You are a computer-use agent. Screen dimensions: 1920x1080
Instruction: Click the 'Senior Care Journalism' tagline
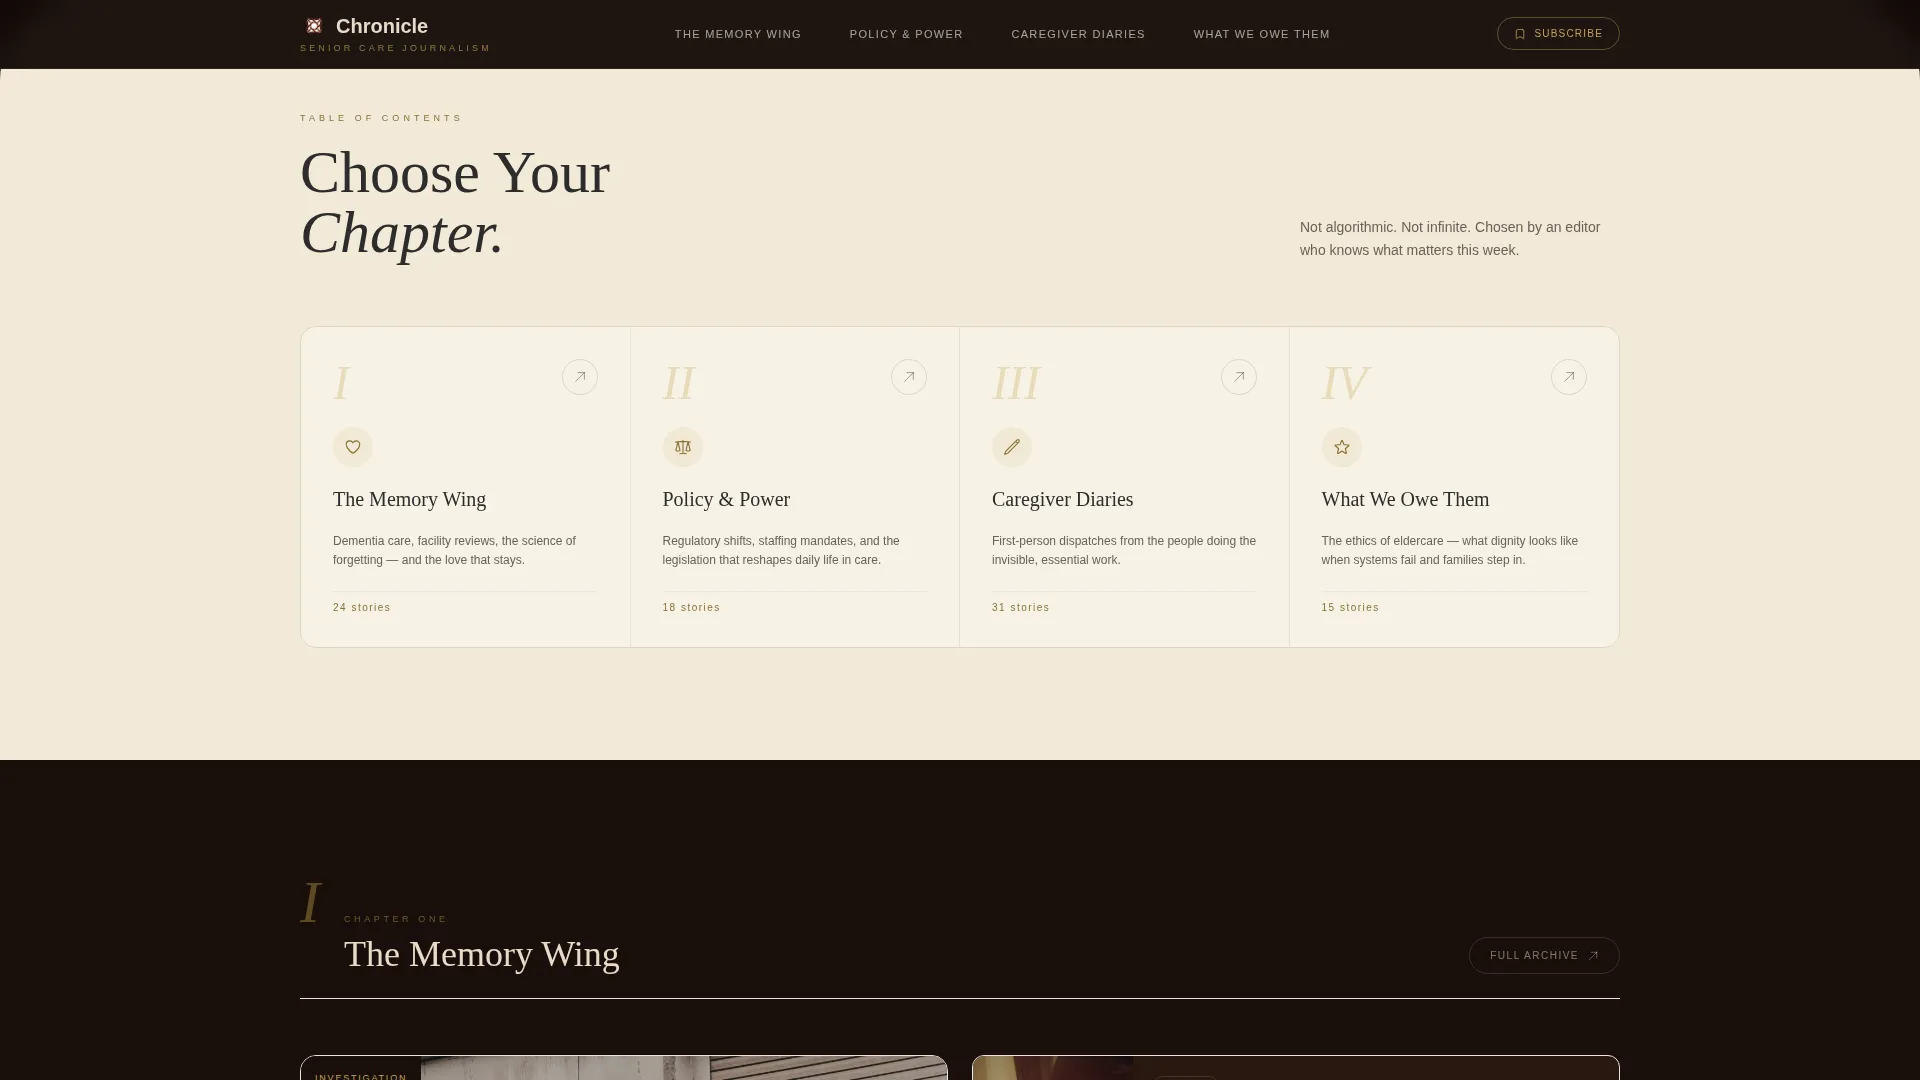click(395, 48)
